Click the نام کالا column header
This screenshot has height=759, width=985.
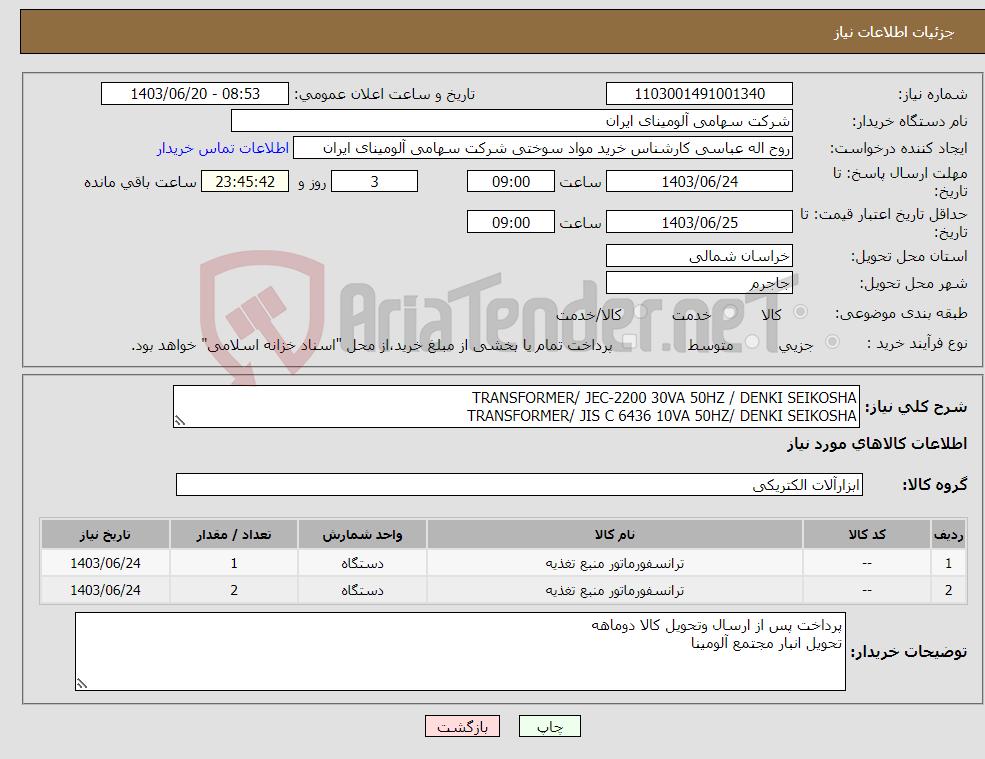(x=615, y=535)
